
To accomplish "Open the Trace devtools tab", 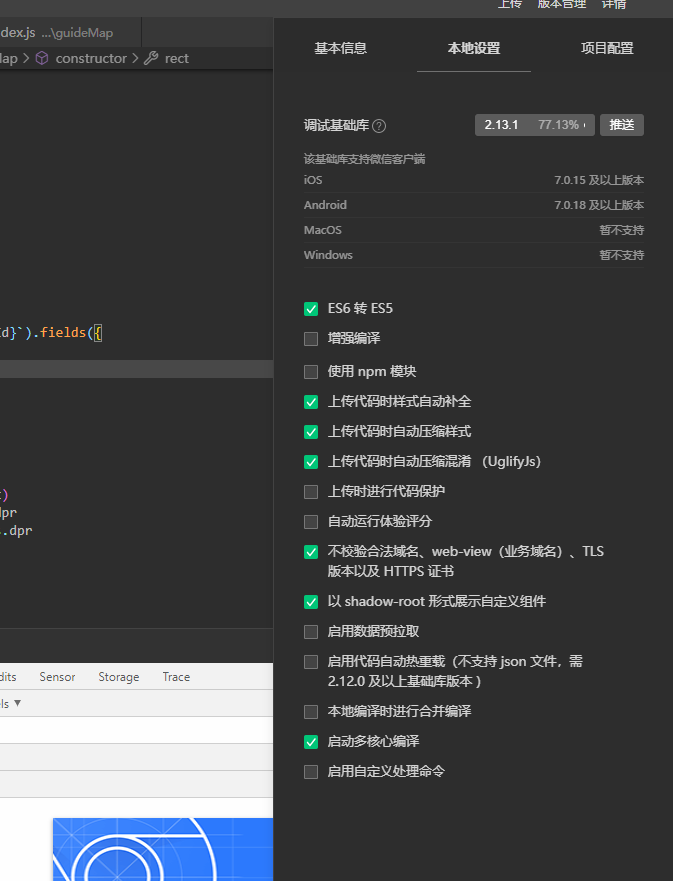I will (x=176, y=677).
